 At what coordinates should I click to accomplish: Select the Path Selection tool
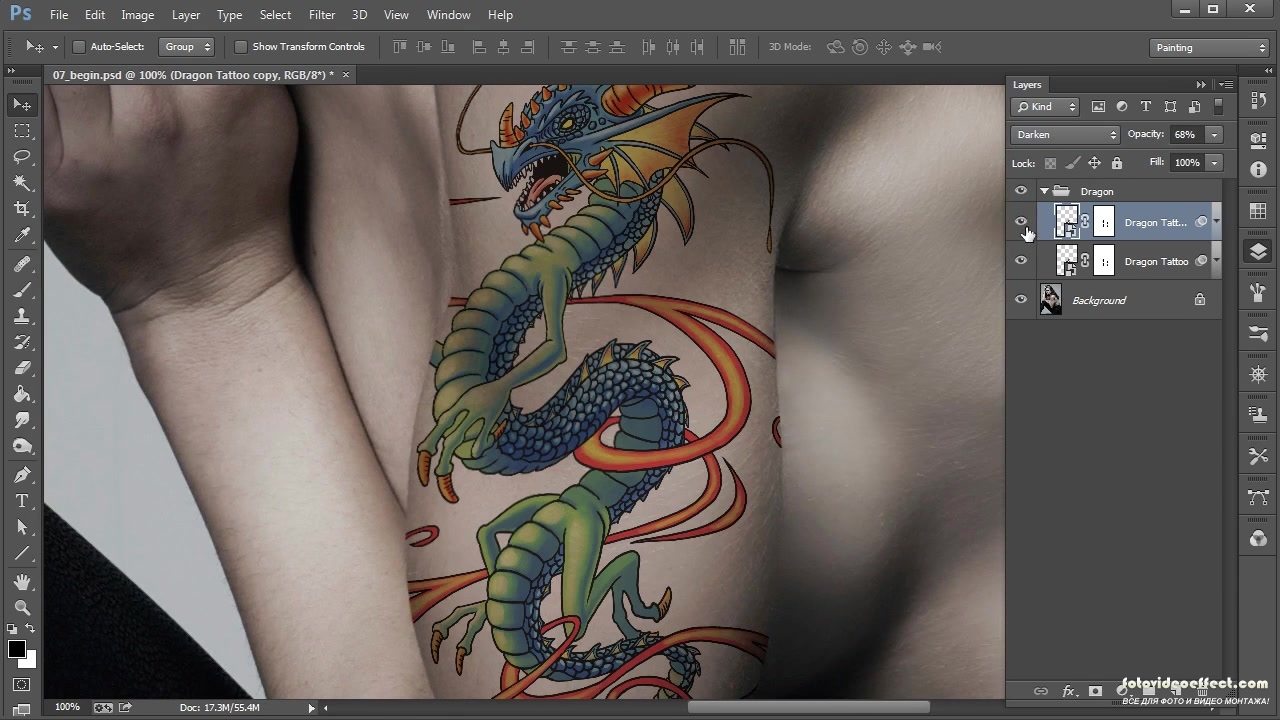[x=22, y=527]
